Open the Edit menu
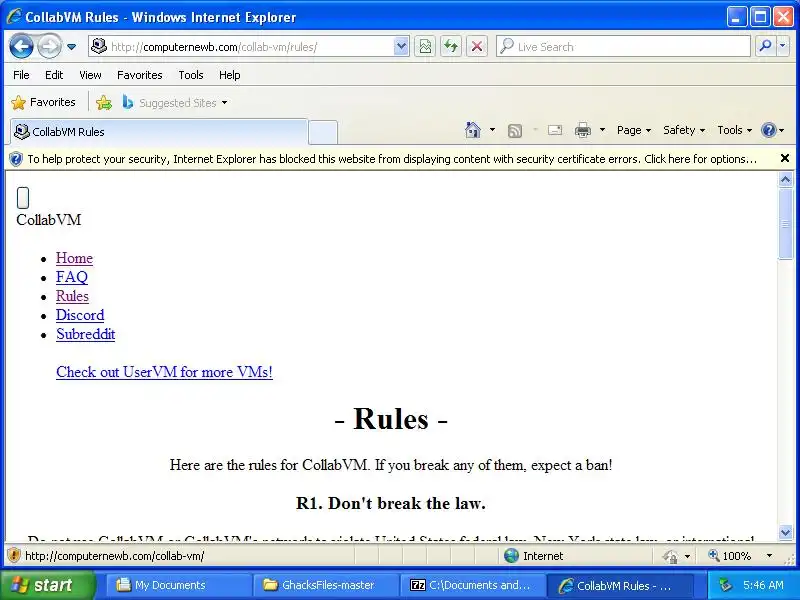This screenshot has height=600, width=800. click(54, 75)
